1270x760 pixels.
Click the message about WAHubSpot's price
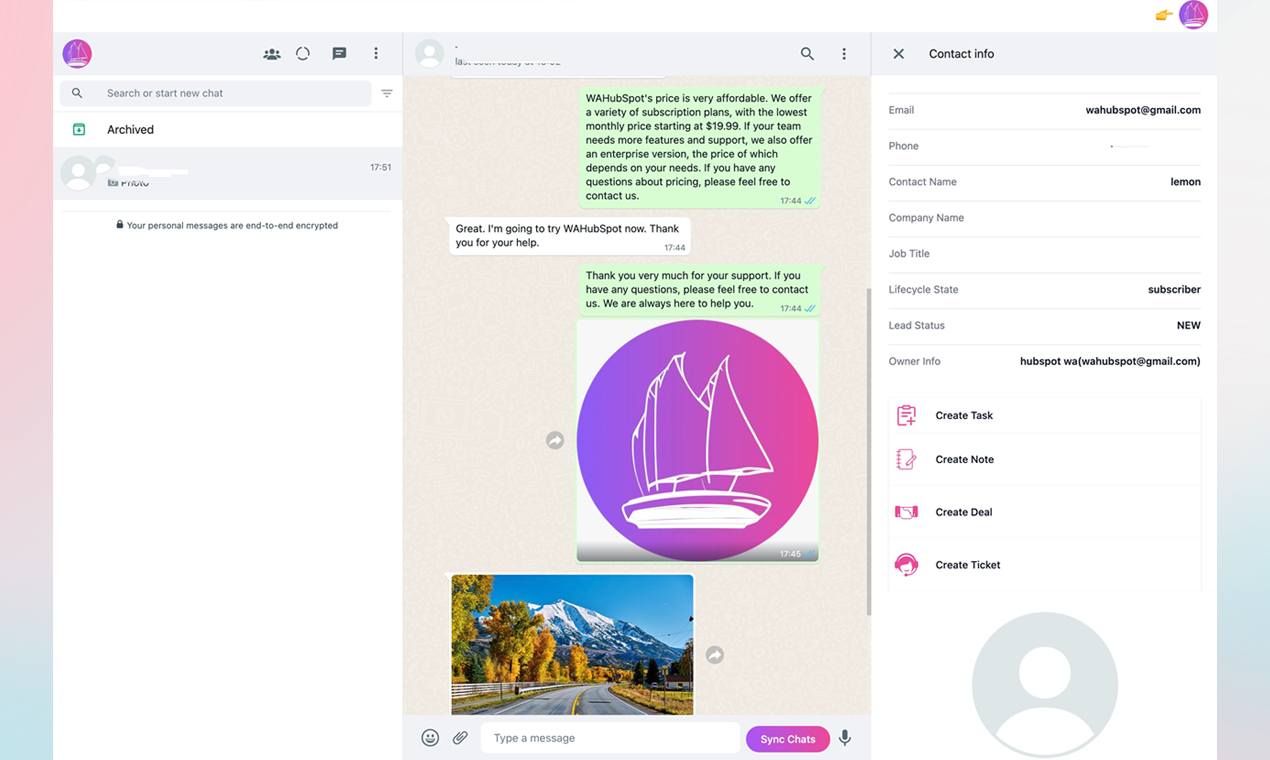[698, 147]
